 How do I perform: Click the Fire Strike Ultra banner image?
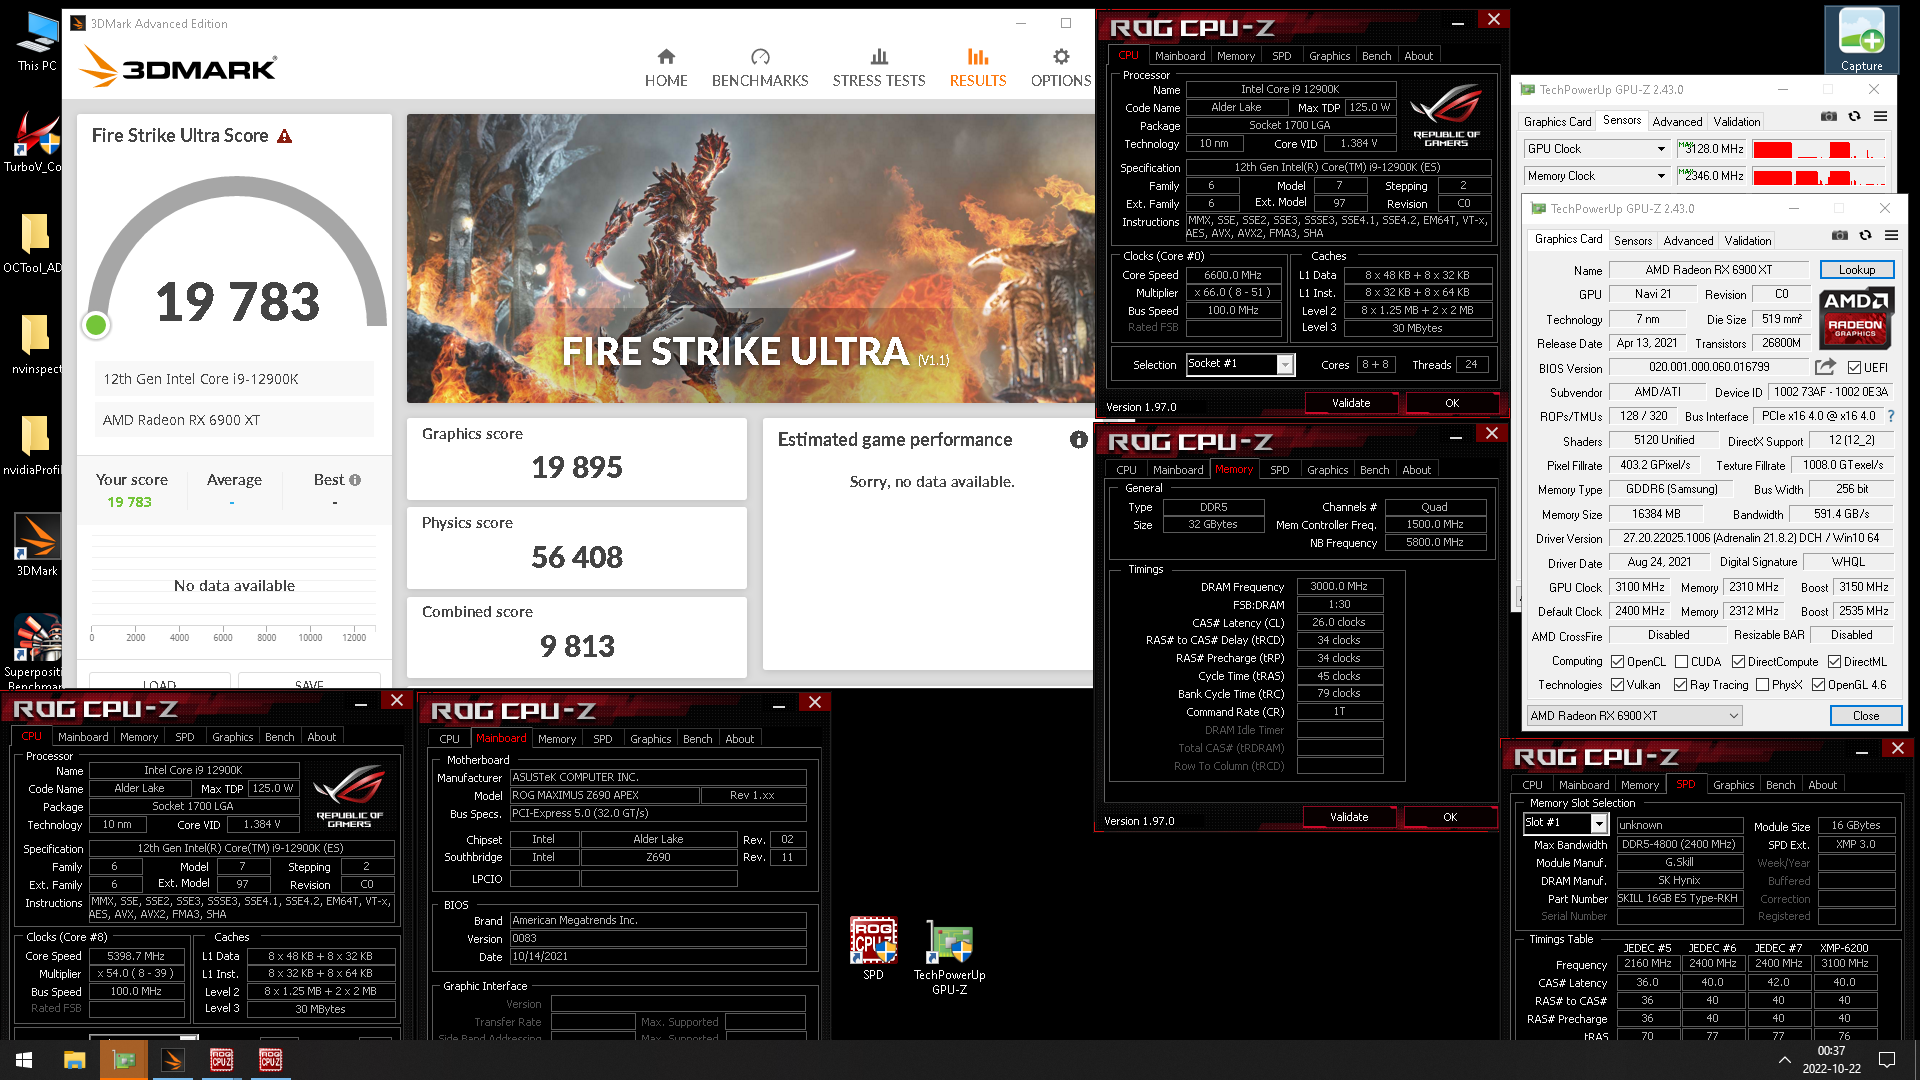[x=750, y=258]
